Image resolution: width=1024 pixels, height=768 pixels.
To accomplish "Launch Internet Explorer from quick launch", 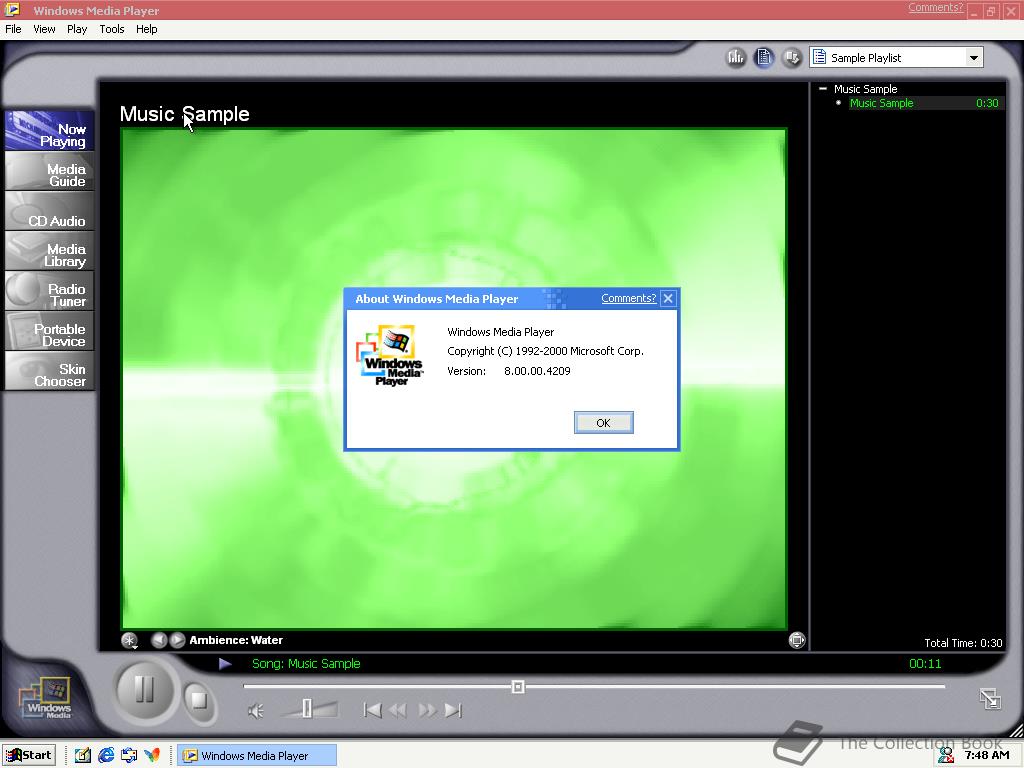I will (106, 756).
